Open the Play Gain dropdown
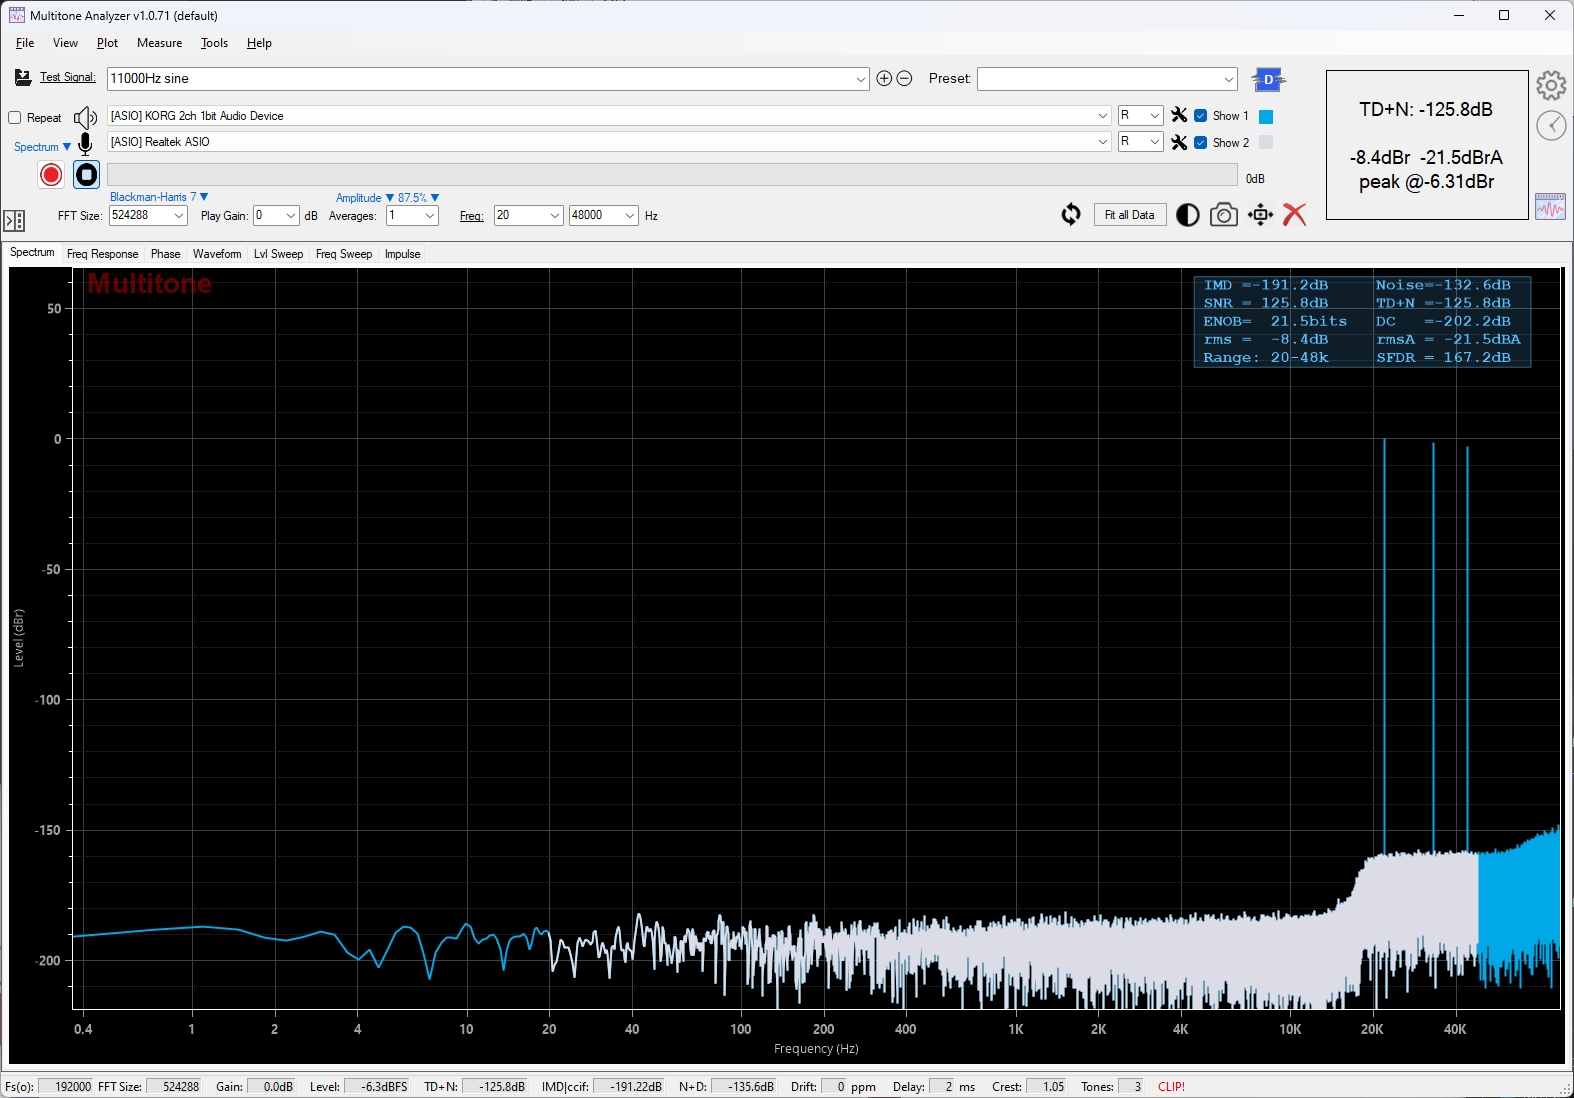Viewport: 1574px width, 1098px height. click(x=291, y=216)
